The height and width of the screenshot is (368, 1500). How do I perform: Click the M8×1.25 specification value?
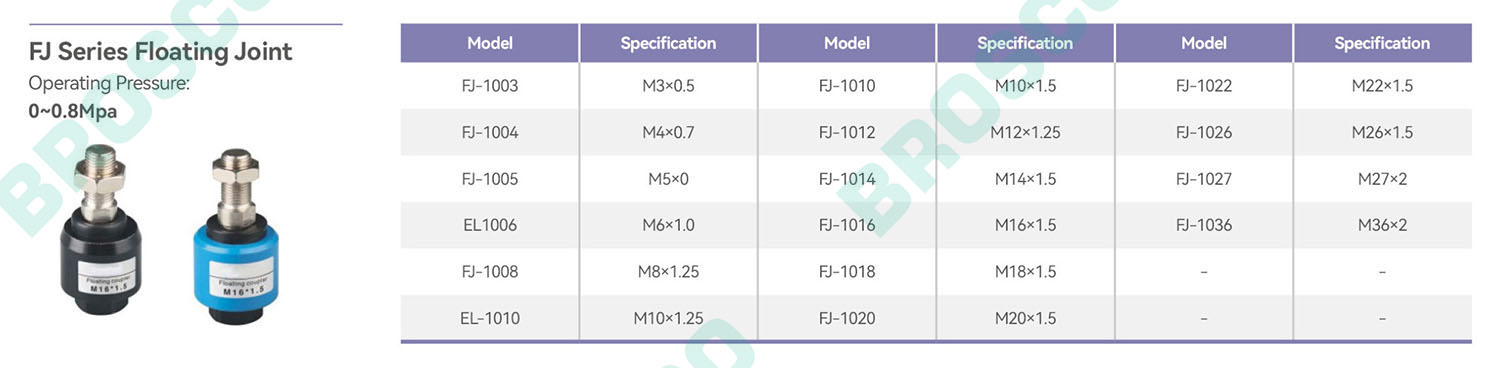point(668,271)
